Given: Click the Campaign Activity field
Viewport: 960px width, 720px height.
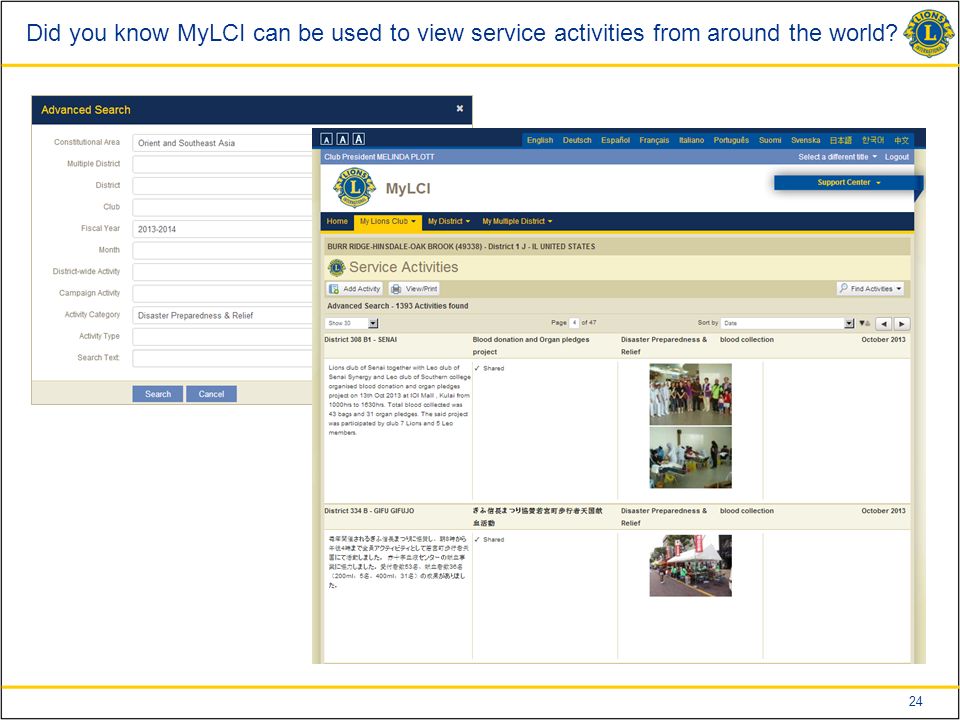Looking at the screenshot, I should [222, 293].
